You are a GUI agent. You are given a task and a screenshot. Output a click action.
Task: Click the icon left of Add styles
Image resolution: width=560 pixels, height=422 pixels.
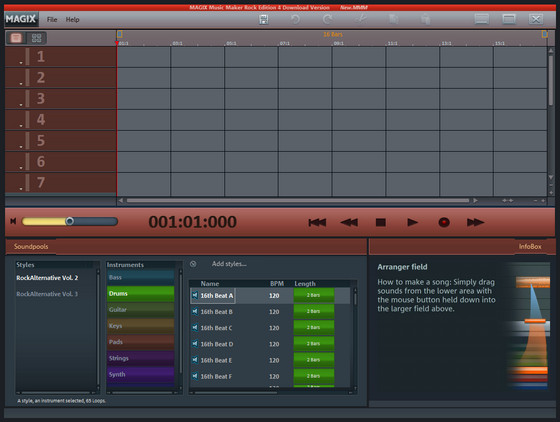(x=193, y=264)
